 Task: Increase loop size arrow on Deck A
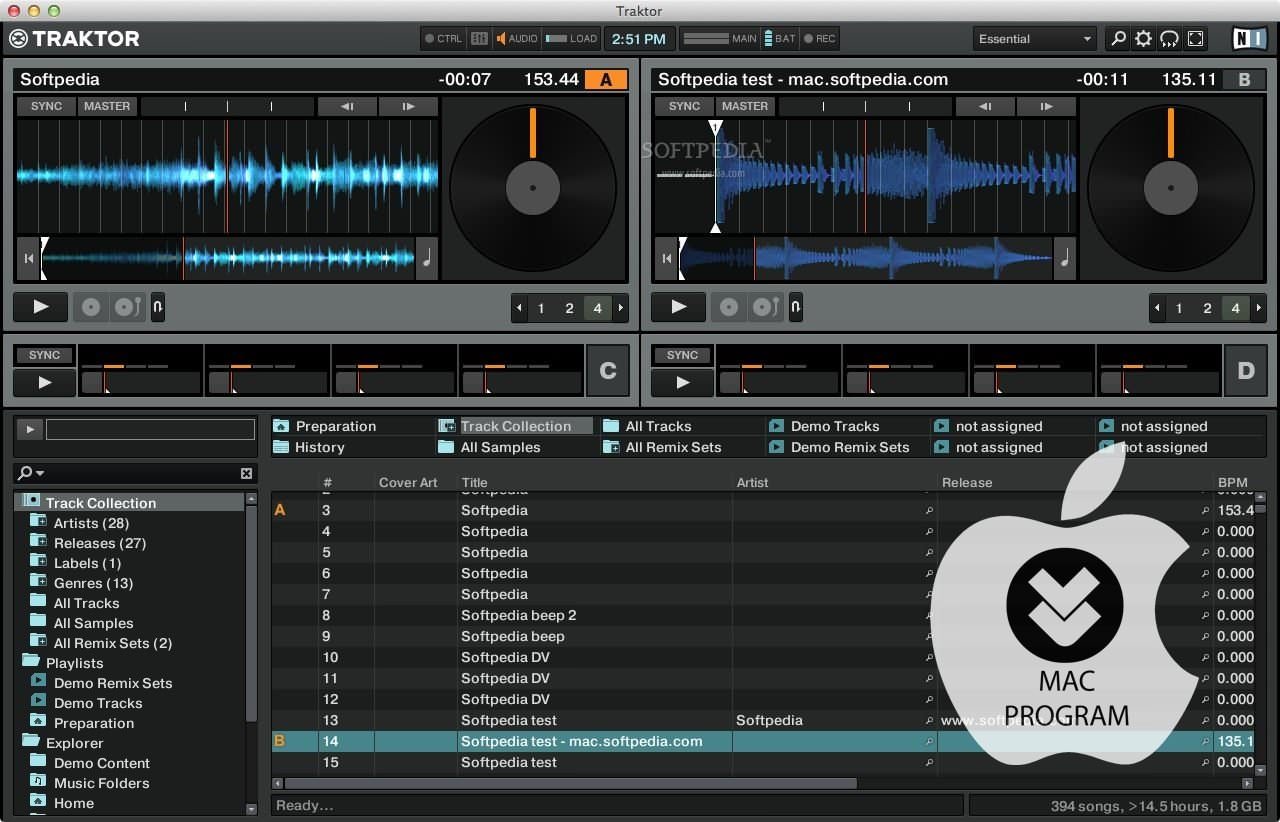tap(620, 308)
